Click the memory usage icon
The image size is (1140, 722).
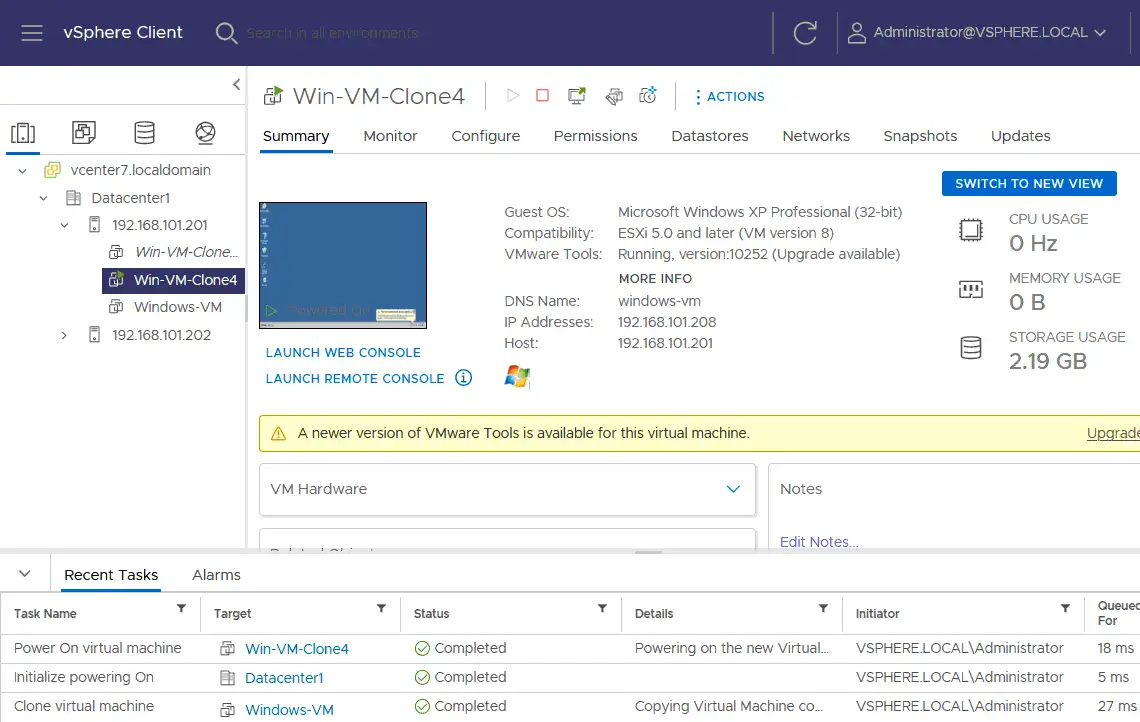tap(971, 289)
